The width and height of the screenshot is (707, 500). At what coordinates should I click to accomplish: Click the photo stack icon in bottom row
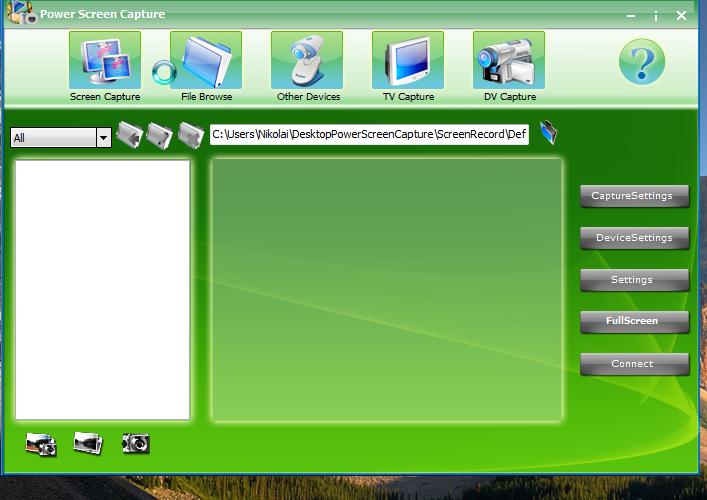pyautogui.click(x=88, y=443)
